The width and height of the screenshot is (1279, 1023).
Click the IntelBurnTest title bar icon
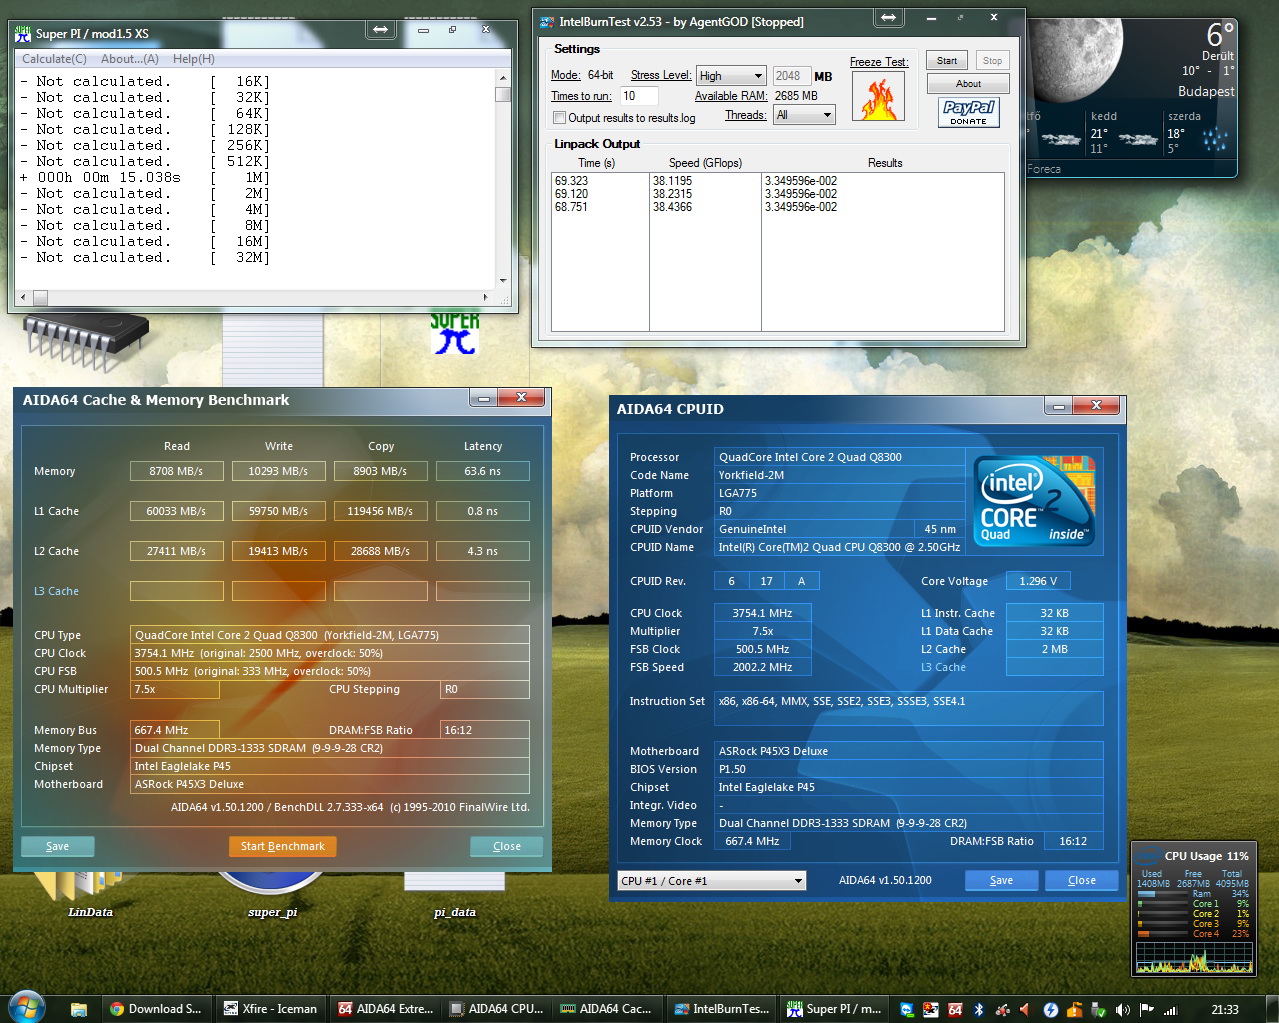pos(547,21)
